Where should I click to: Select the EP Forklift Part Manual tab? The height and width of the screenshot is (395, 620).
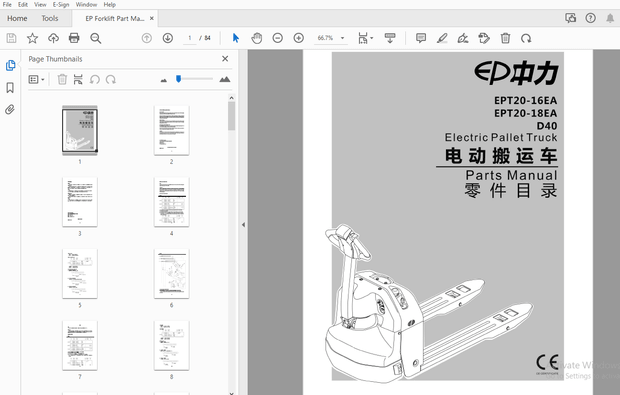pyautogui.click(x=115, y=18)
